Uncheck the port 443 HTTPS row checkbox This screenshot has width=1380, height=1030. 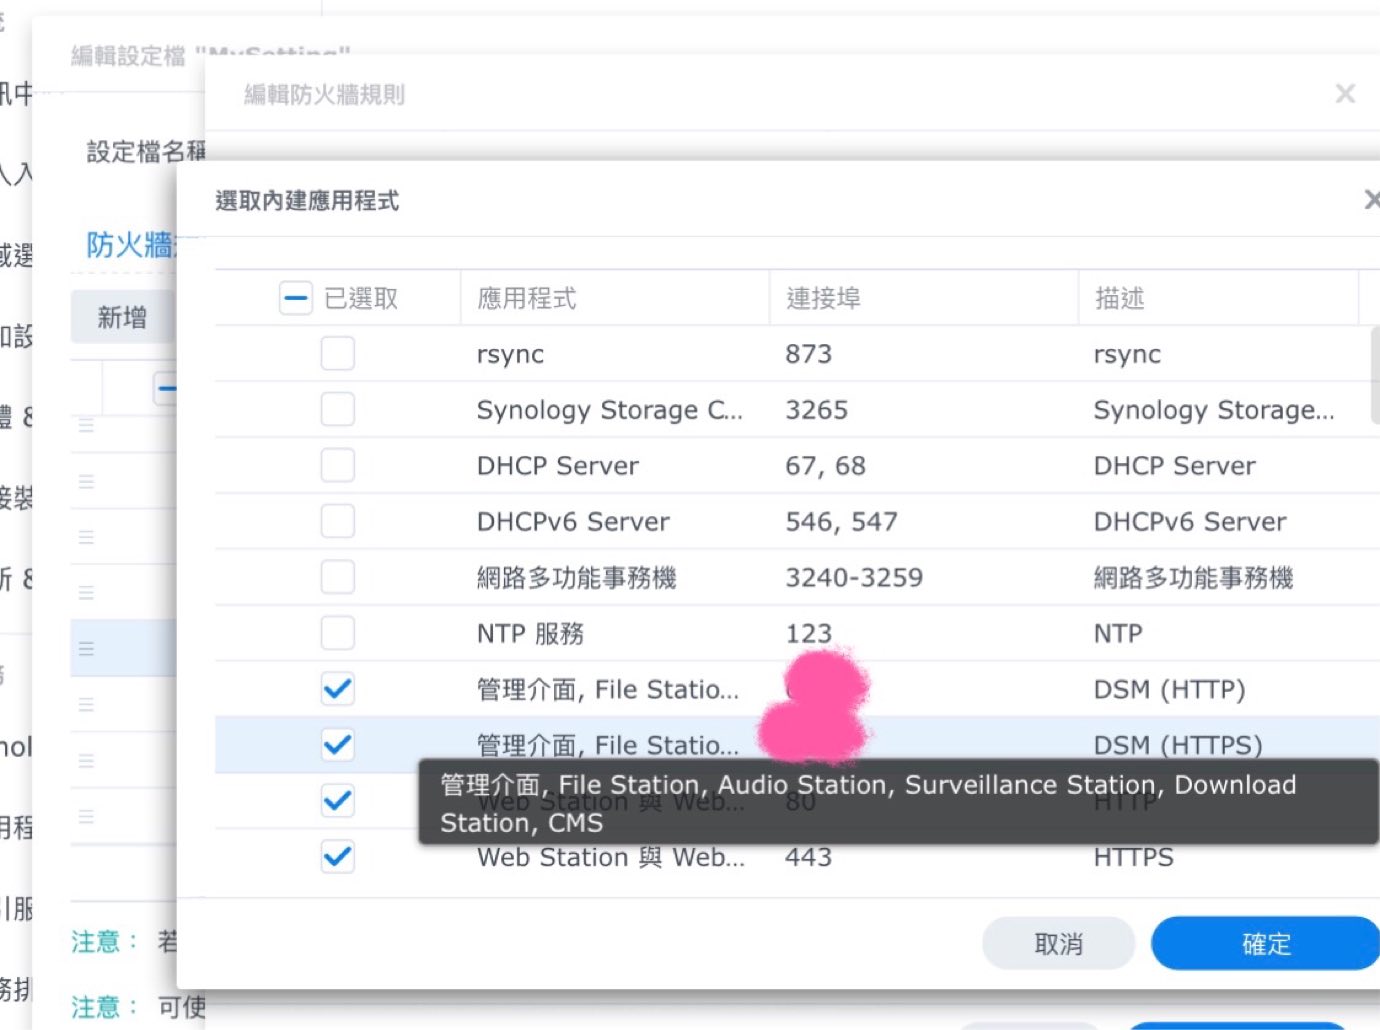[x=338, y=857]
